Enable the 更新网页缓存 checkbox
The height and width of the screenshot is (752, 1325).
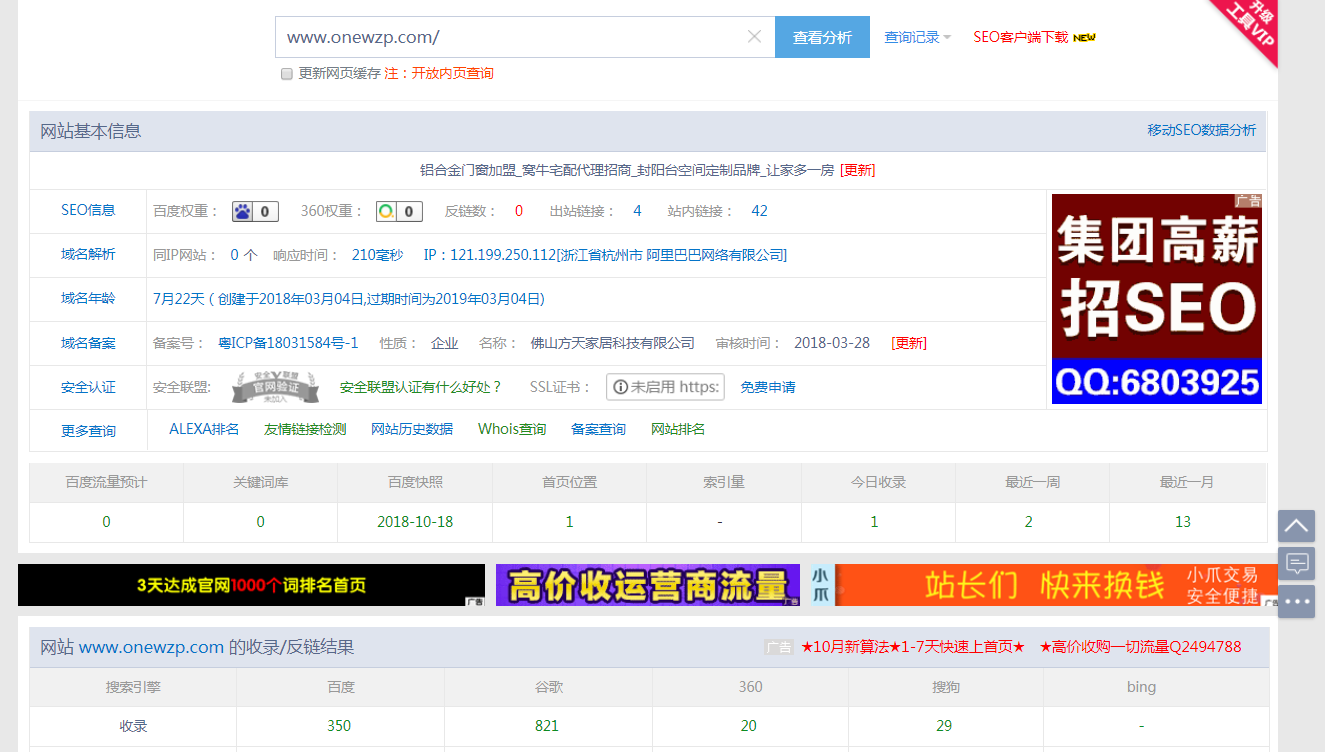pyautogui.click(x=287, y=74)
